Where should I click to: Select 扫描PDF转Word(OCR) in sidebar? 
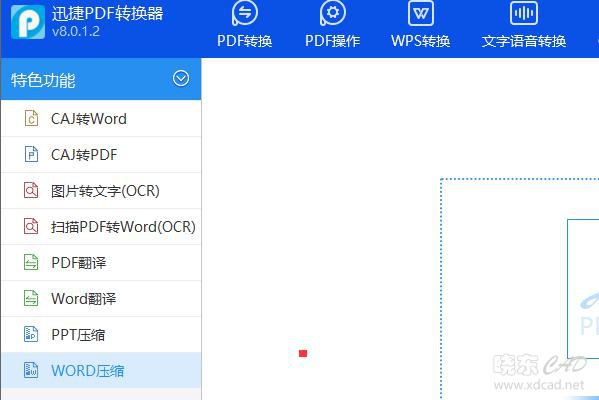101,227
